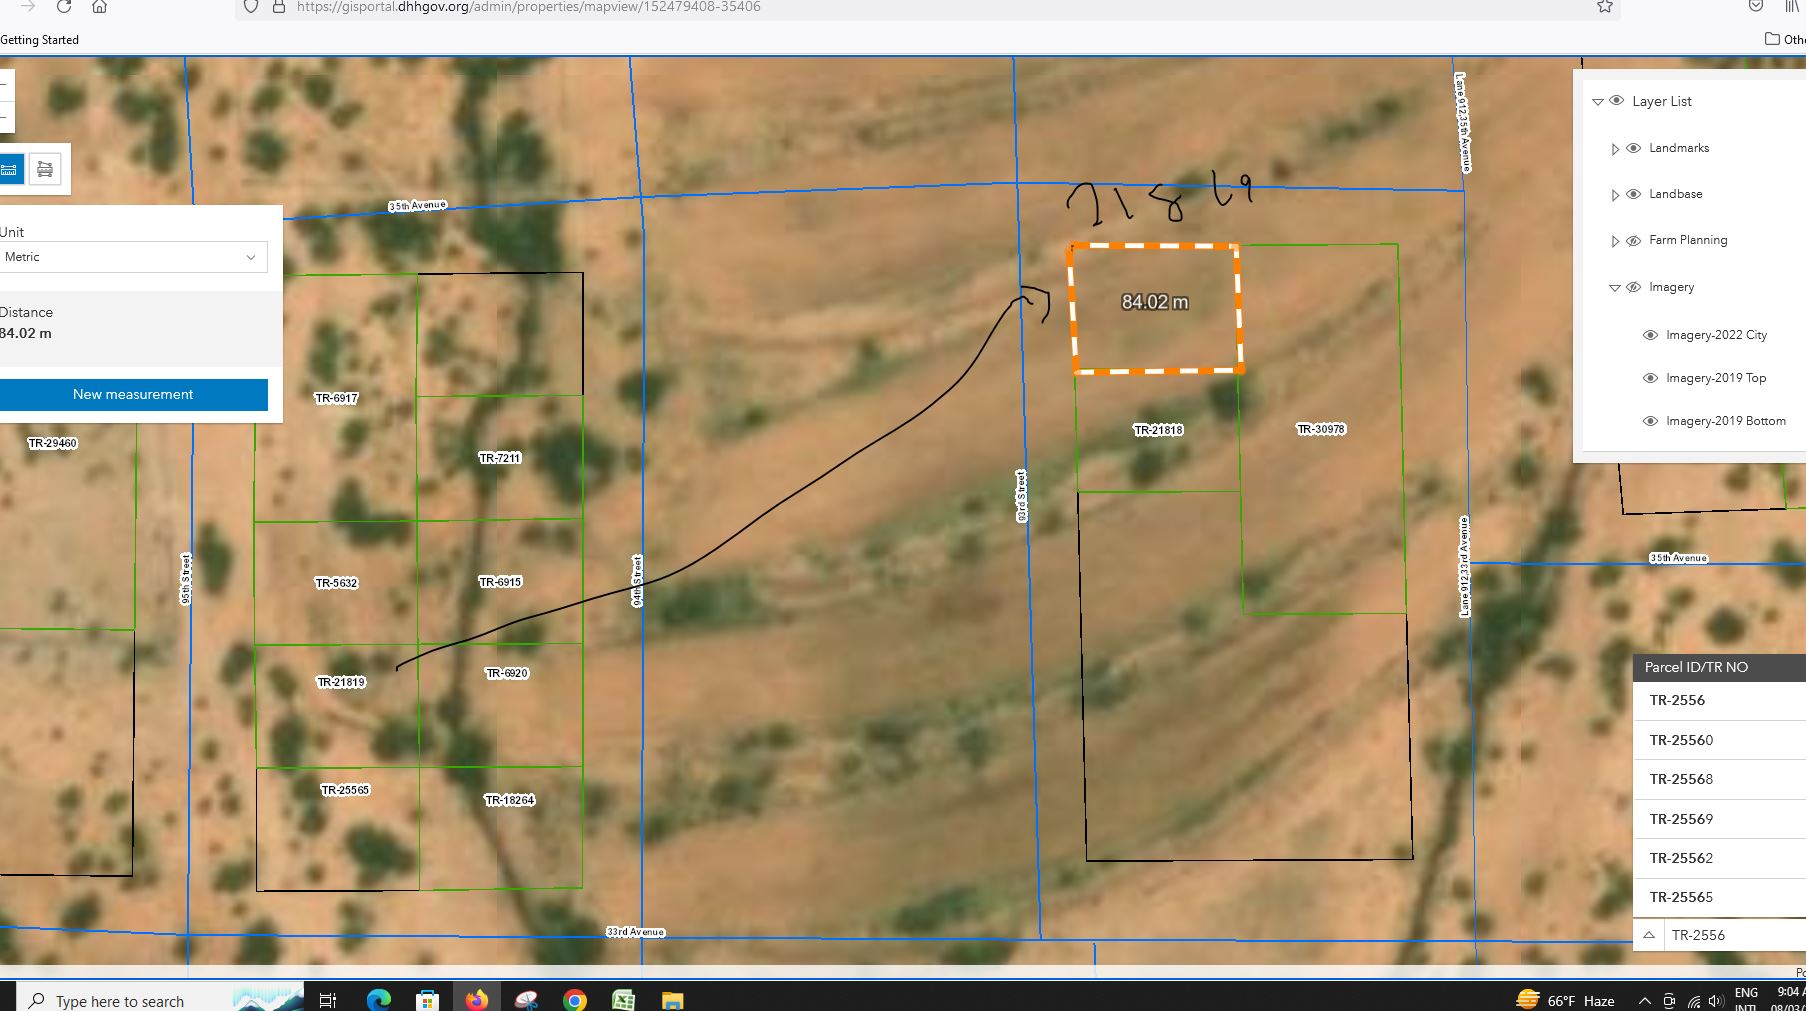Open the browser library icon
The width and height of the screenshot is (1806, 1011).
(x=1792, y=6)
